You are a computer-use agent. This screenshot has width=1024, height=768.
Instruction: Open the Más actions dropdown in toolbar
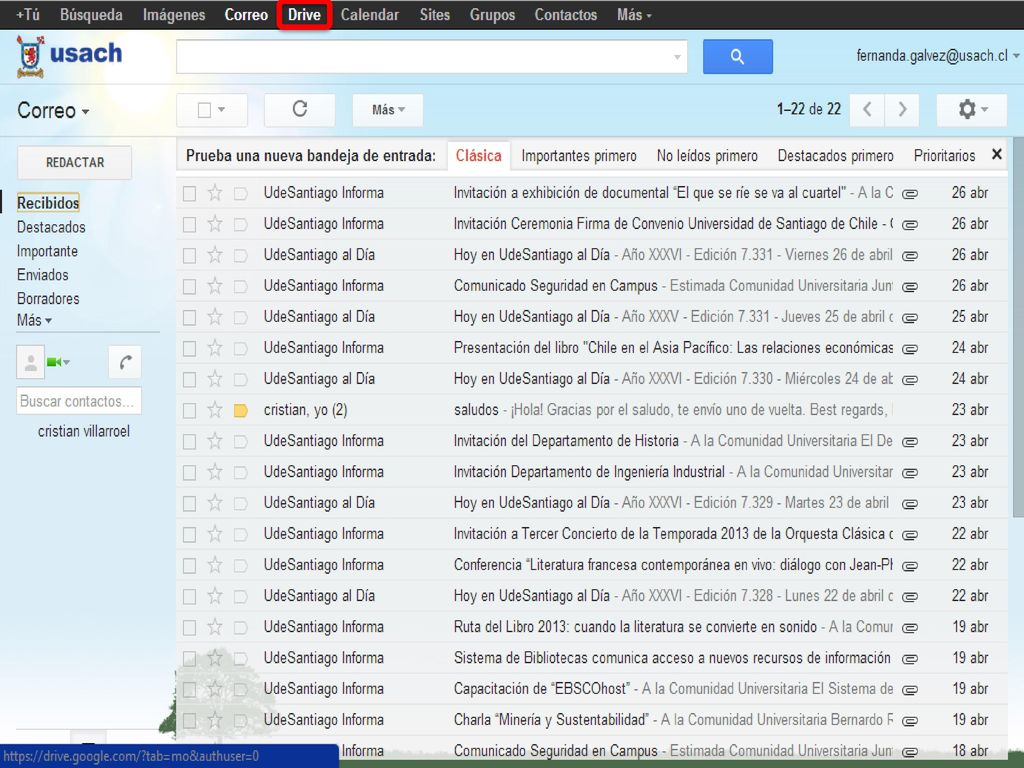pyautogui.click(x=388, y=110)
